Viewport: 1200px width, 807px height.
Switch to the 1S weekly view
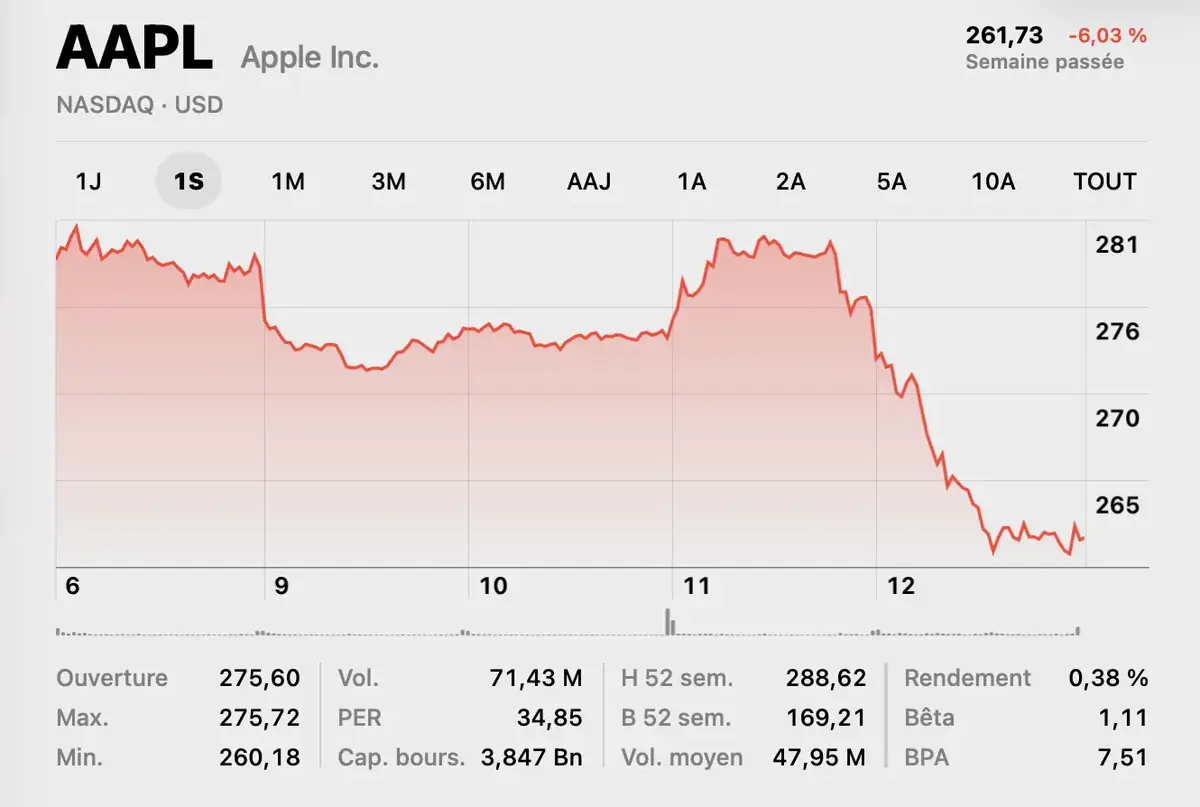(189, 181)
